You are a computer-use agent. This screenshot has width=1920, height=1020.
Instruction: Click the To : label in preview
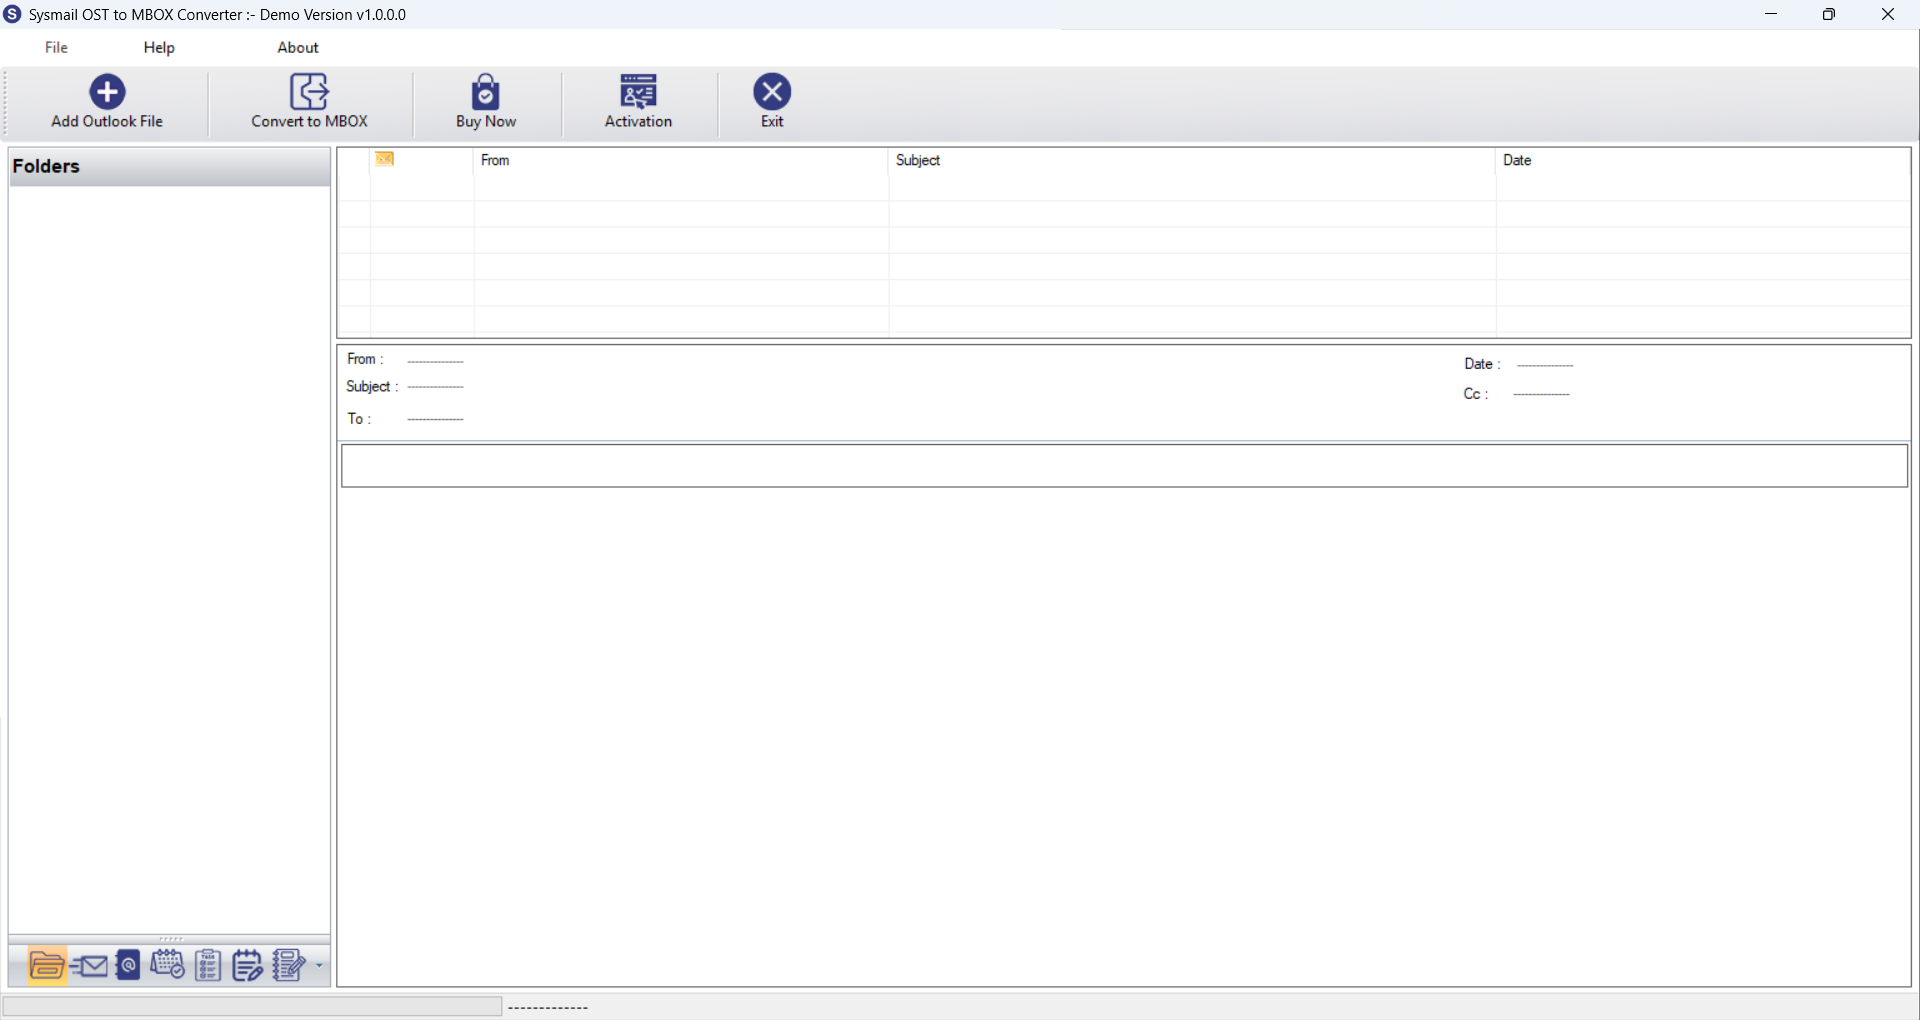tap(359, 419)
